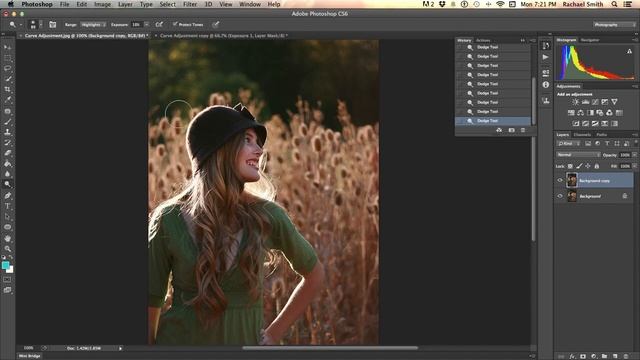Add a Color Balance adjustment
Viewport: 640px width, 360px height.
(x=580, y=113)
